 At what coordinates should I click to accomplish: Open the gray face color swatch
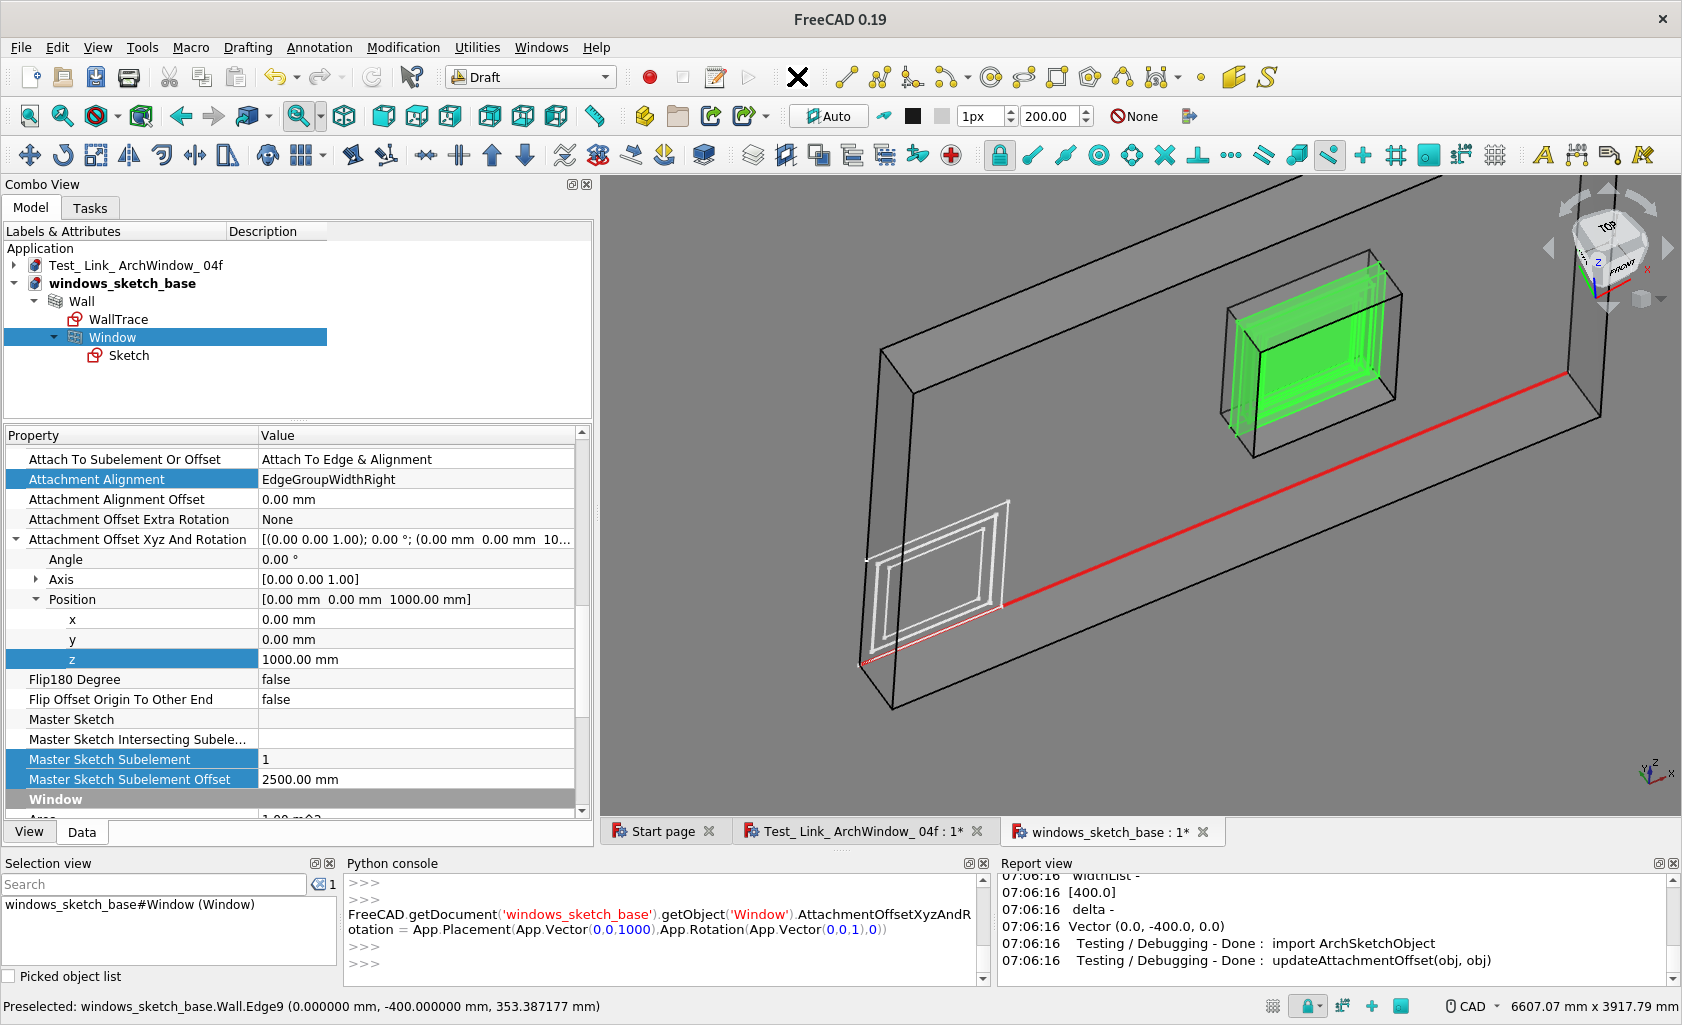[942, 116]
